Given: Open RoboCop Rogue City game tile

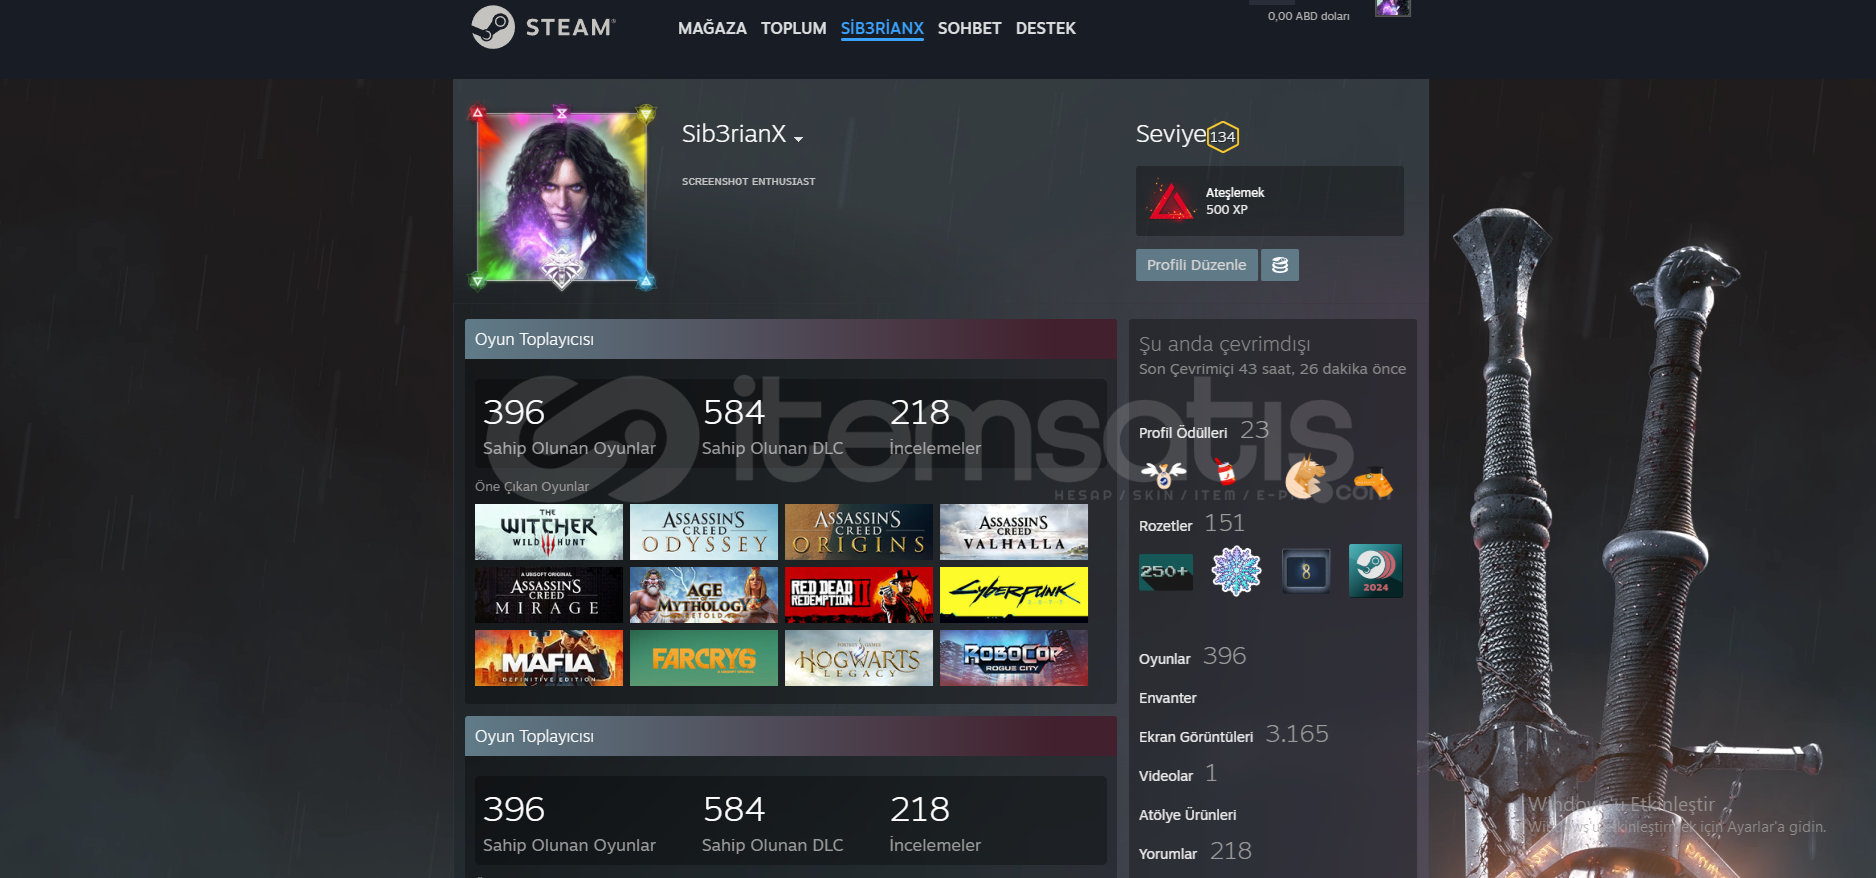Looking at the screenshot, I should pos(1013,658).
